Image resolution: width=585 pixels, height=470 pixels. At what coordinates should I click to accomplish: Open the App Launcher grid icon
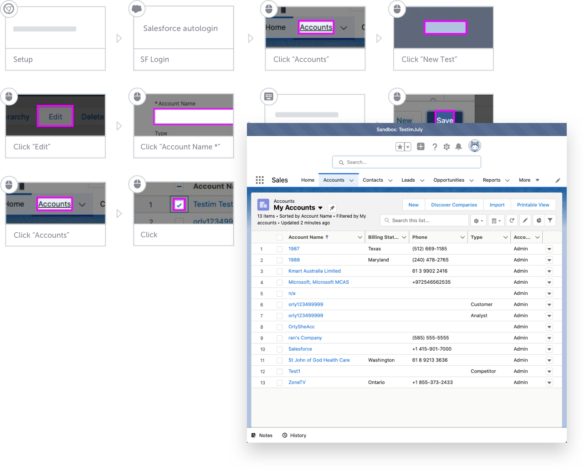click(260, 180)
